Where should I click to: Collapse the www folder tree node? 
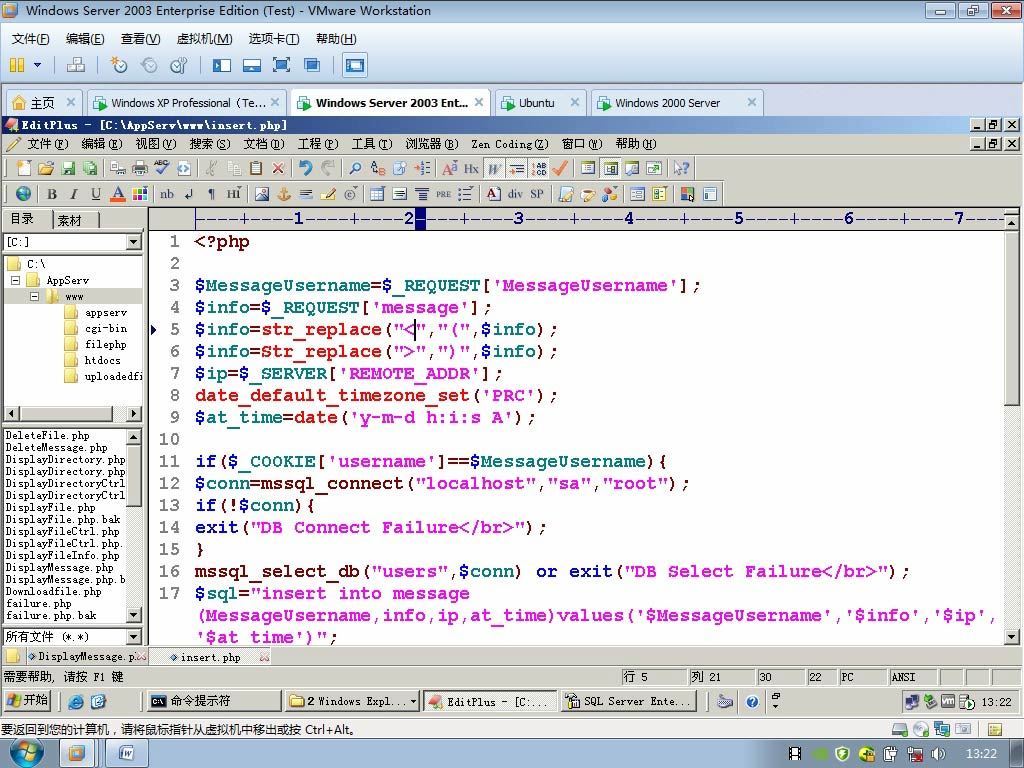(x=35, y=296)
